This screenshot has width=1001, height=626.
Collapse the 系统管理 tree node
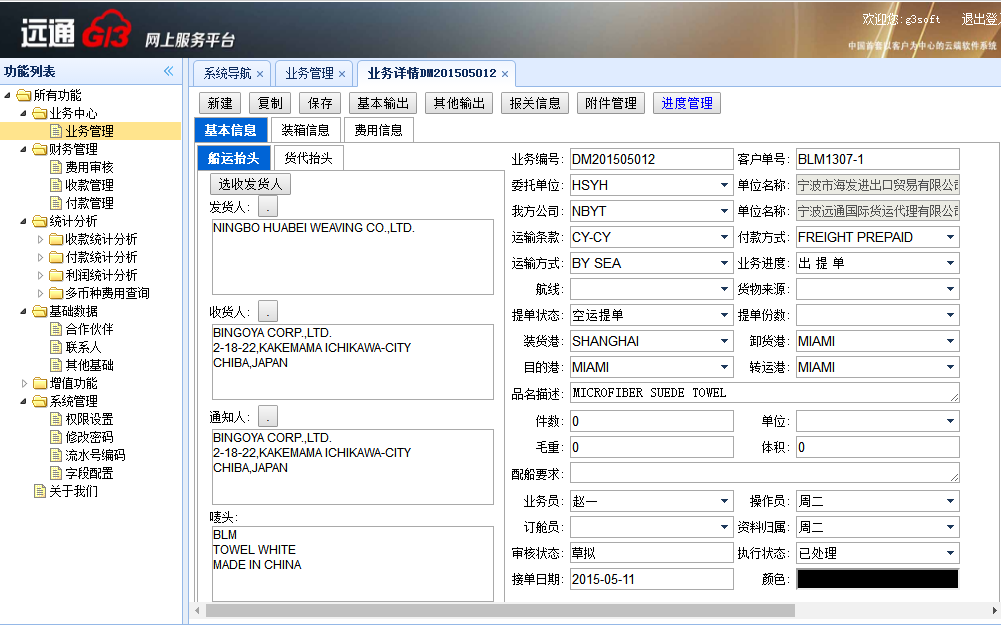point(24,401)
